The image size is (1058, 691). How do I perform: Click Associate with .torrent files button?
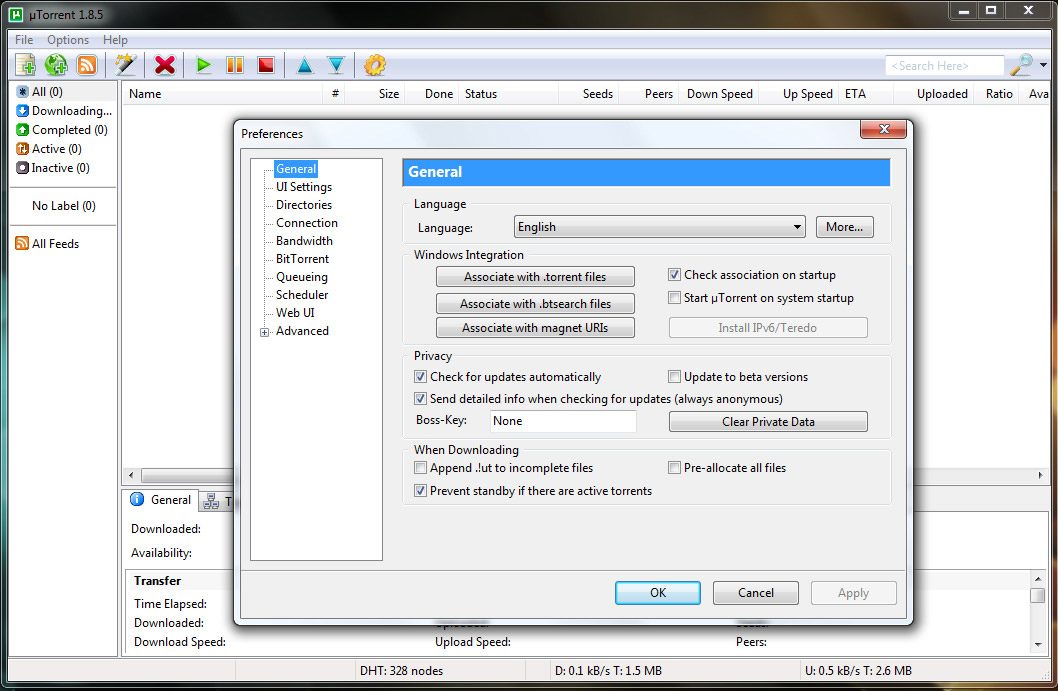point(535,277)
